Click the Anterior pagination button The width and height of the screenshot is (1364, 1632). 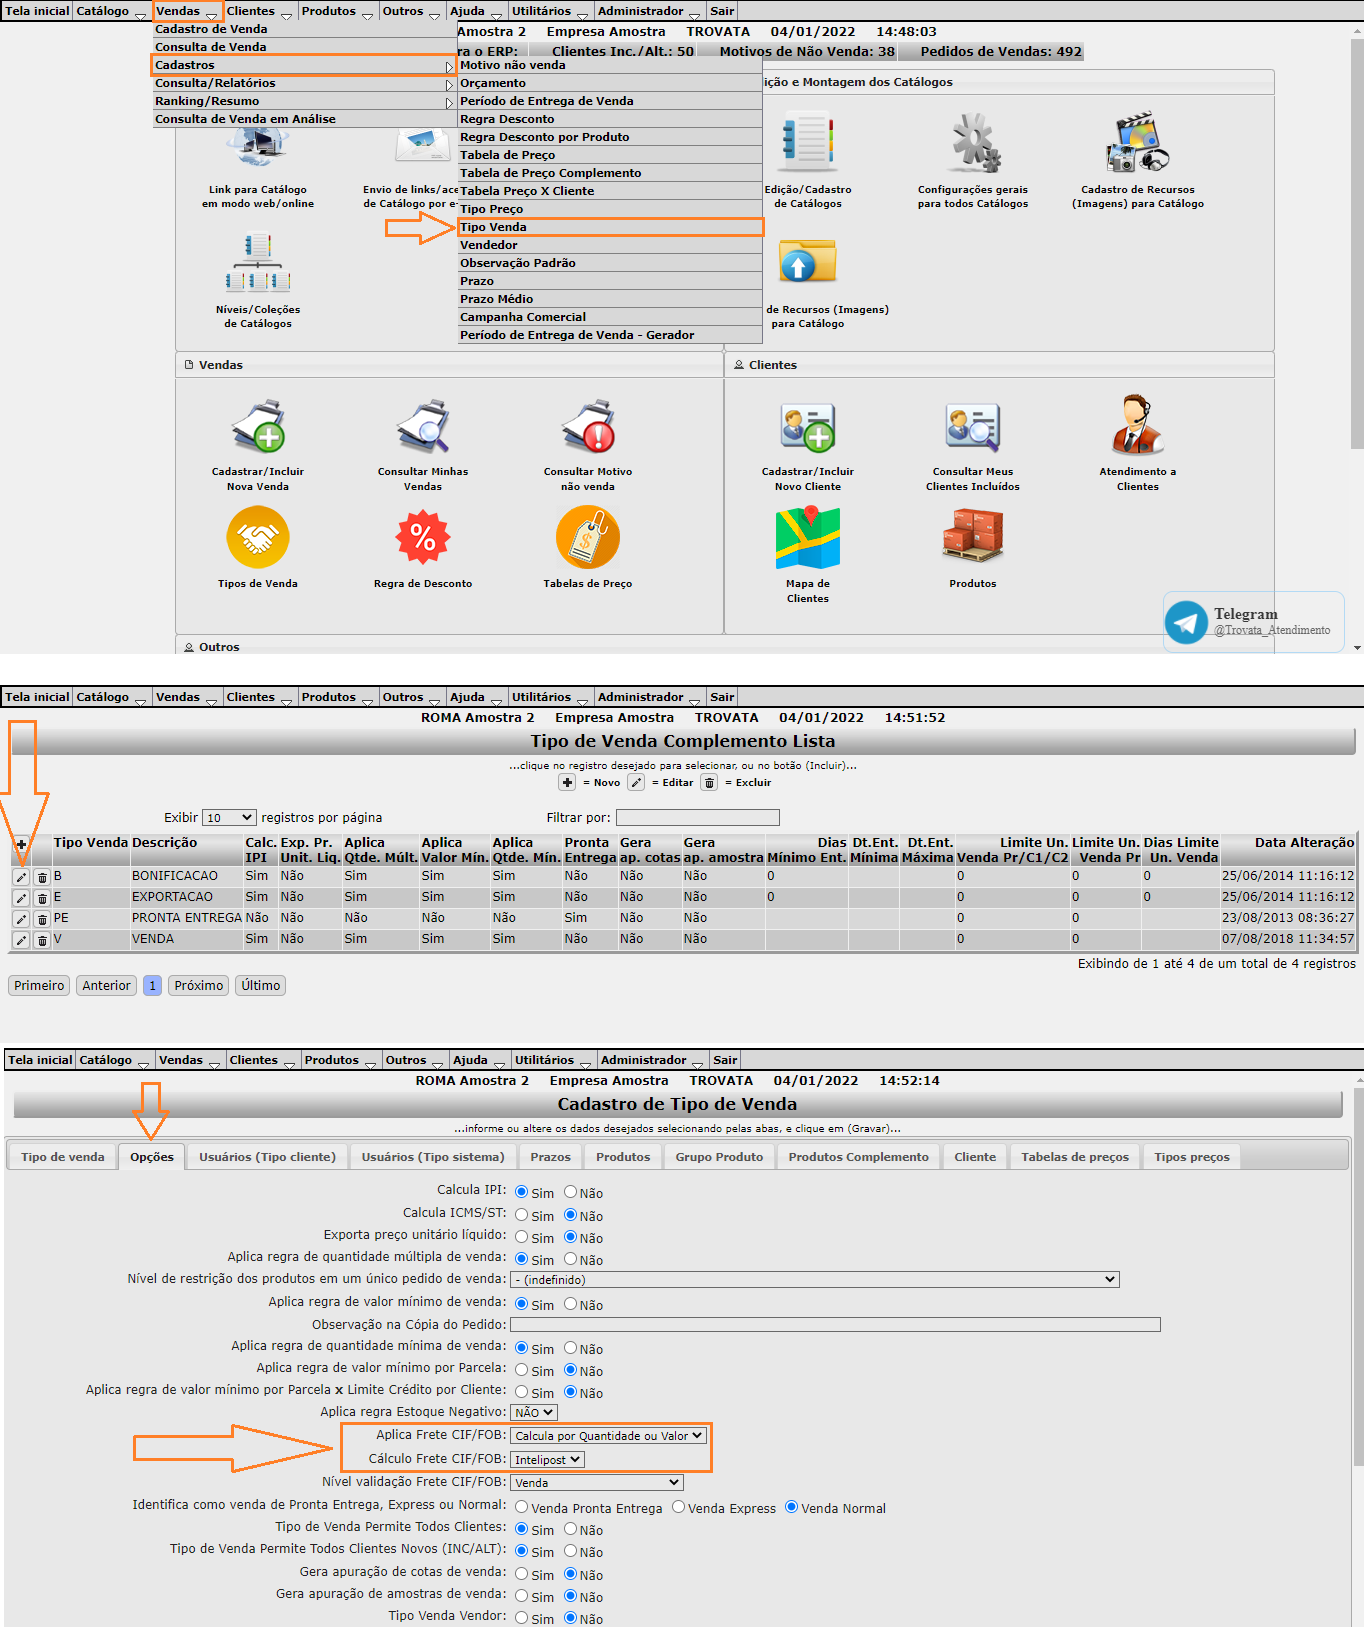(106, 986)
